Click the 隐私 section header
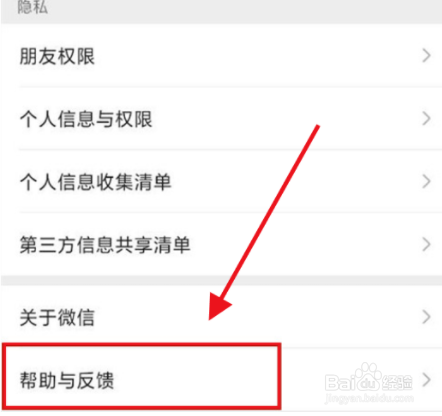This screenshot has height=416, width=442. [x=33, y=7]
